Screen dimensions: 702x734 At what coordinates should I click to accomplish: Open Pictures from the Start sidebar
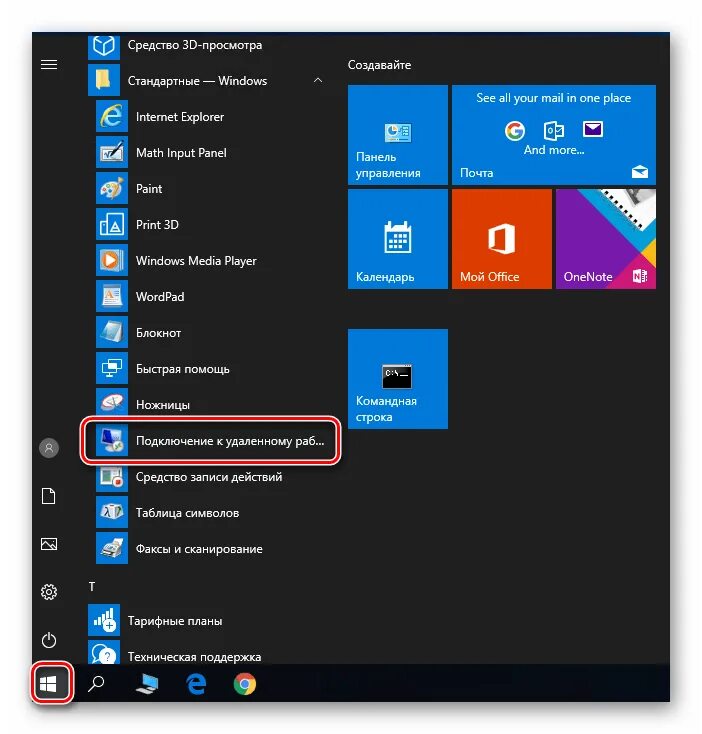[x=49, y=544]
